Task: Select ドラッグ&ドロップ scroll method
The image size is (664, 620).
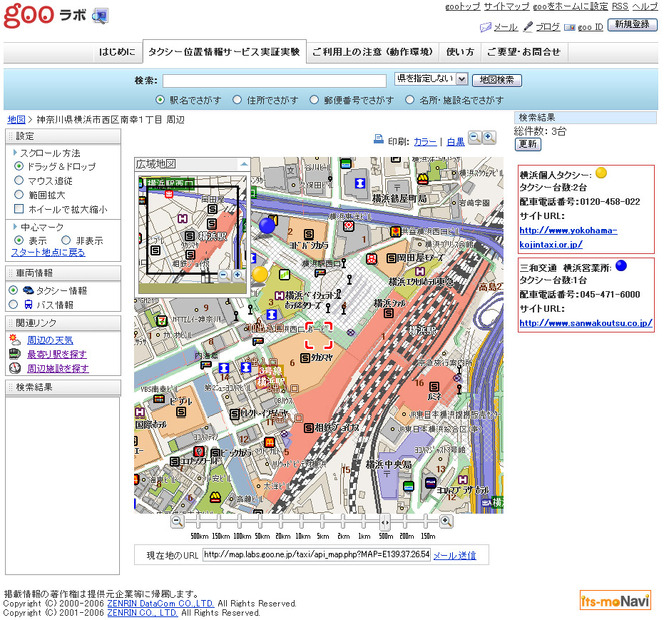Action: (19, 166)
